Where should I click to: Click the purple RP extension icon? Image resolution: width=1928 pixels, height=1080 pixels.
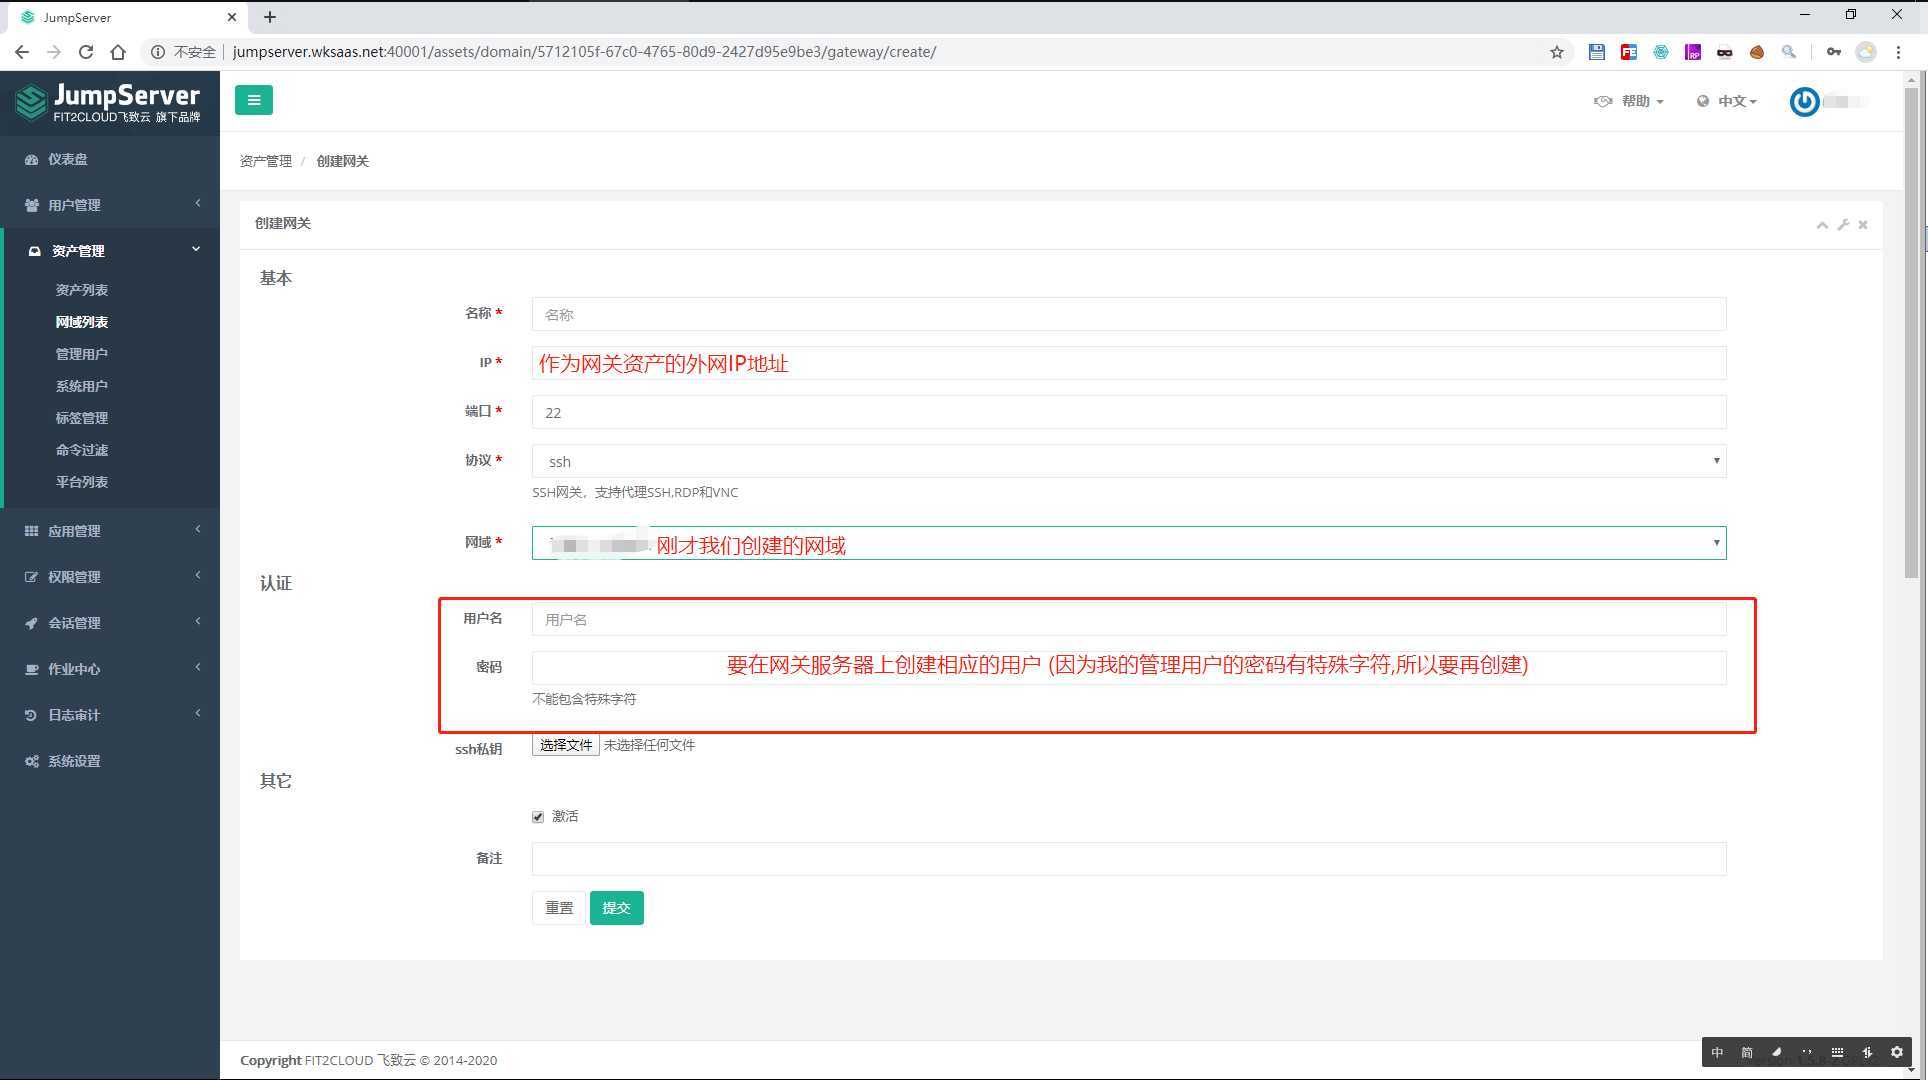coord(1693,52)
